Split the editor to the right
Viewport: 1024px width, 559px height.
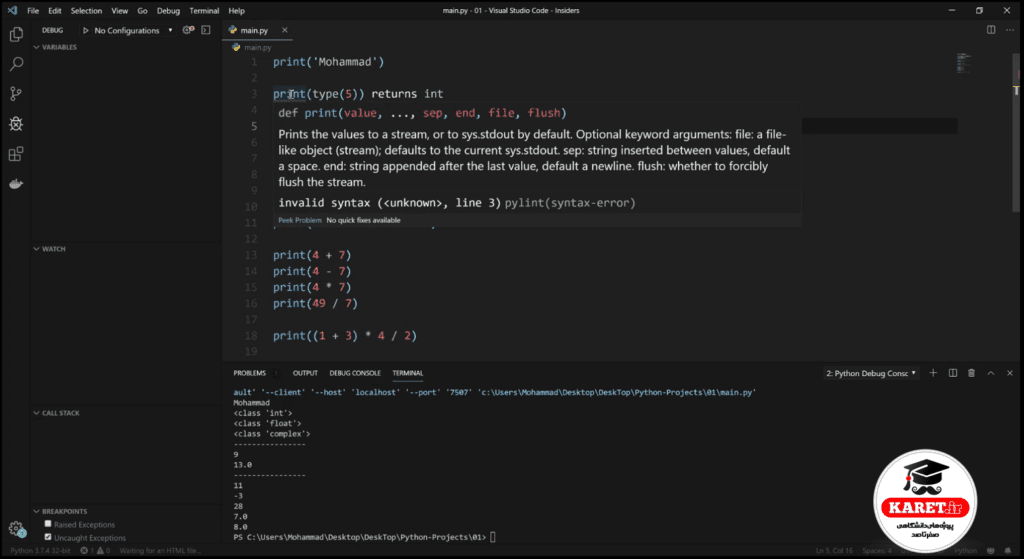tap(991, 30)
